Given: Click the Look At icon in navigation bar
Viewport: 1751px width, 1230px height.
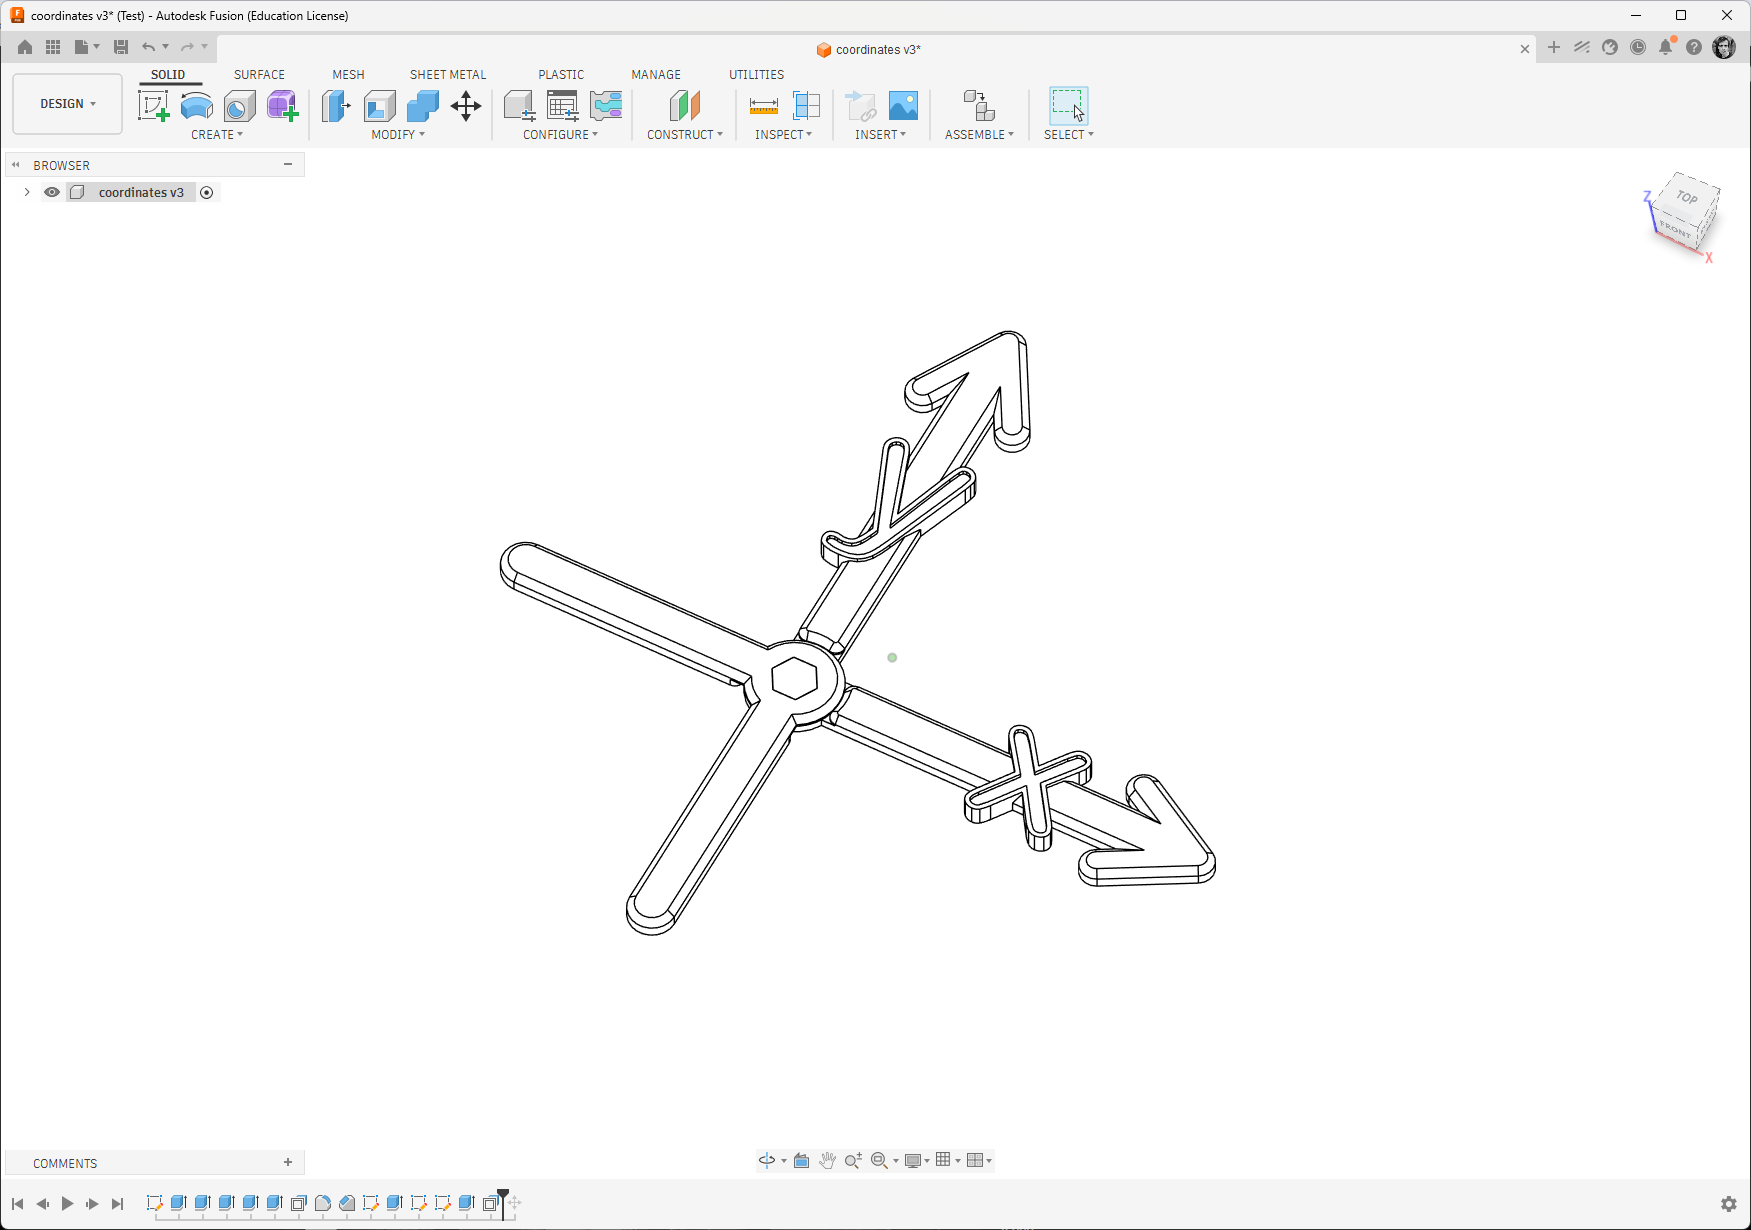Looking at the screenshot, I should coord(802,1160).
